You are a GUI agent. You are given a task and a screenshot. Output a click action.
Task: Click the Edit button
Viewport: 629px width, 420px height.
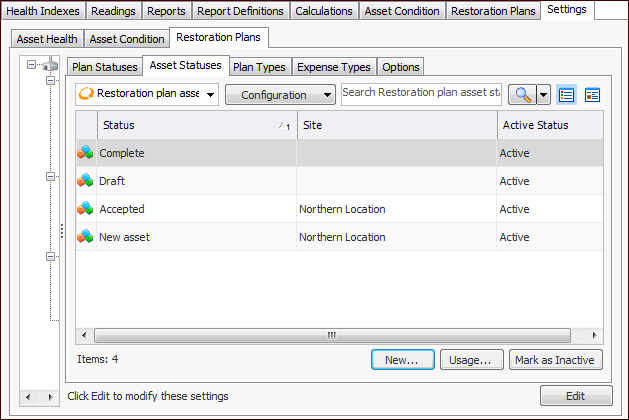coord(575,396)
